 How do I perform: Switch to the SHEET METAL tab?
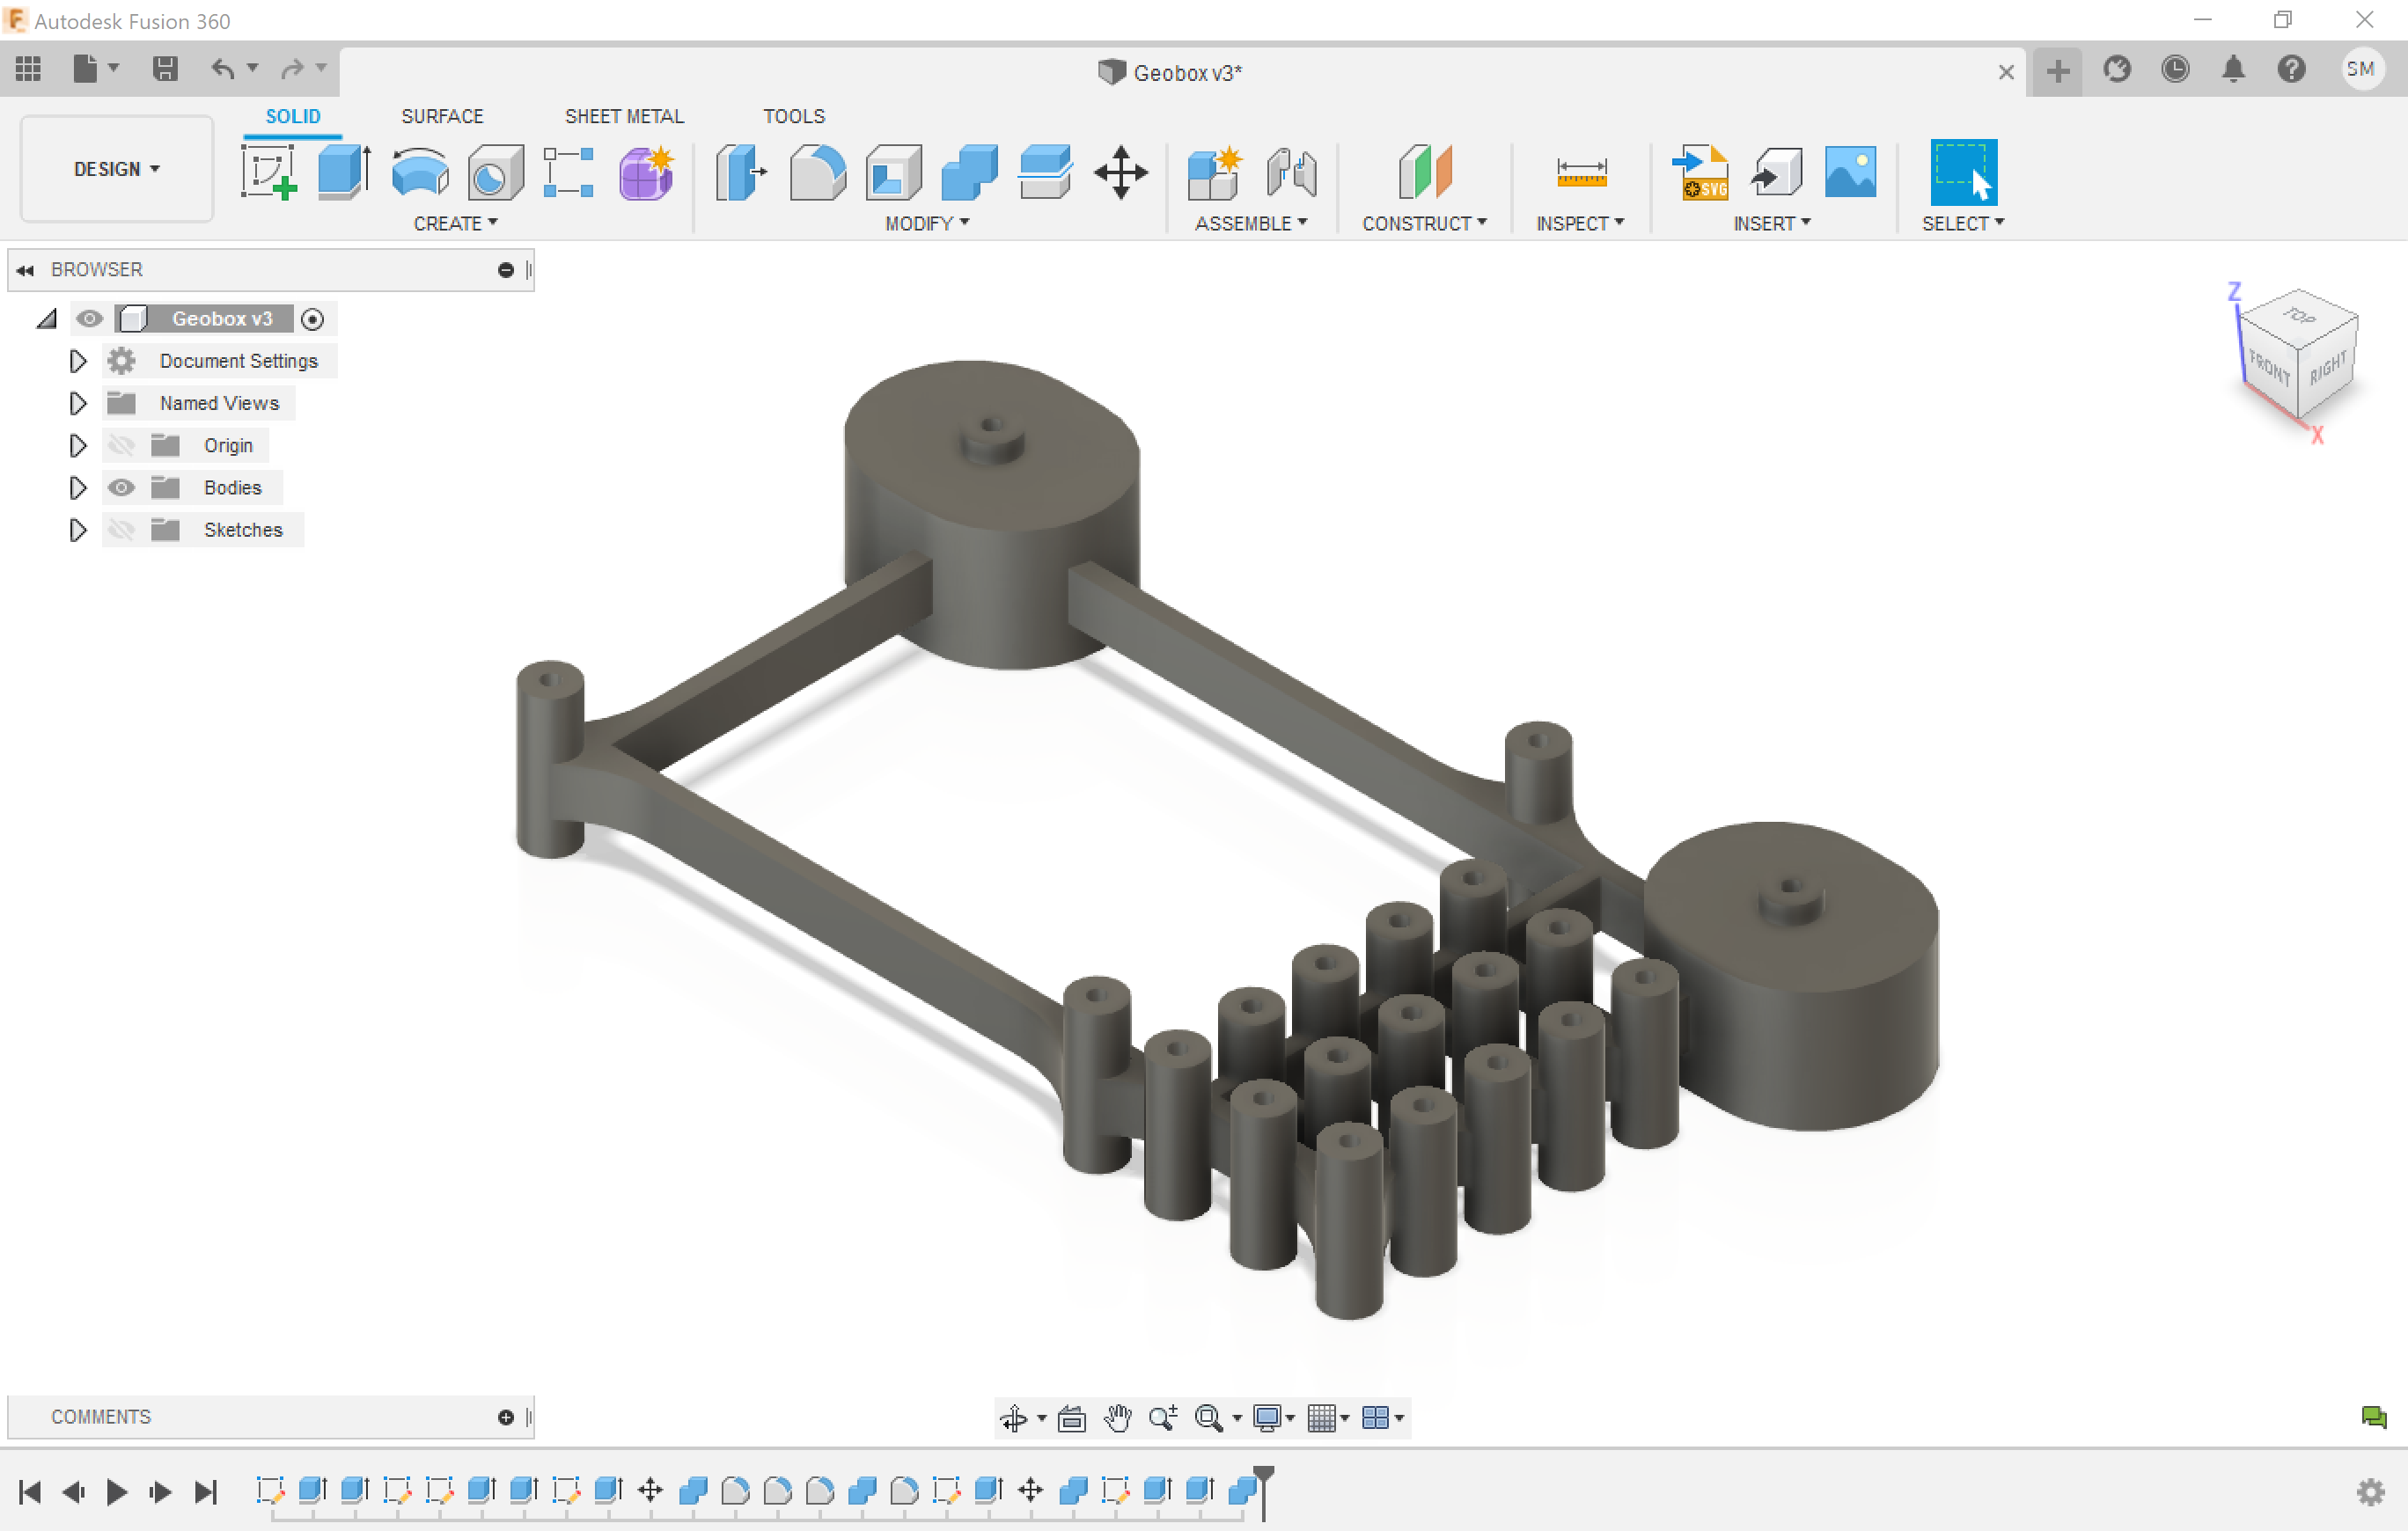pos(624,116)
